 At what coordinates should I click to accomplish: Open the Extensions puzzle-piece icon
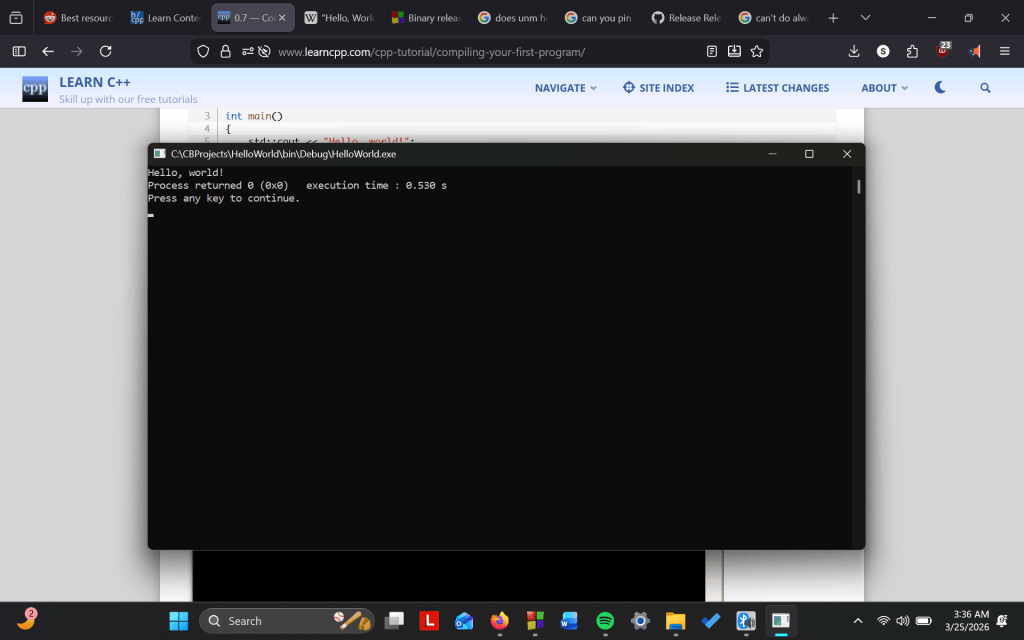click(912, 51)
